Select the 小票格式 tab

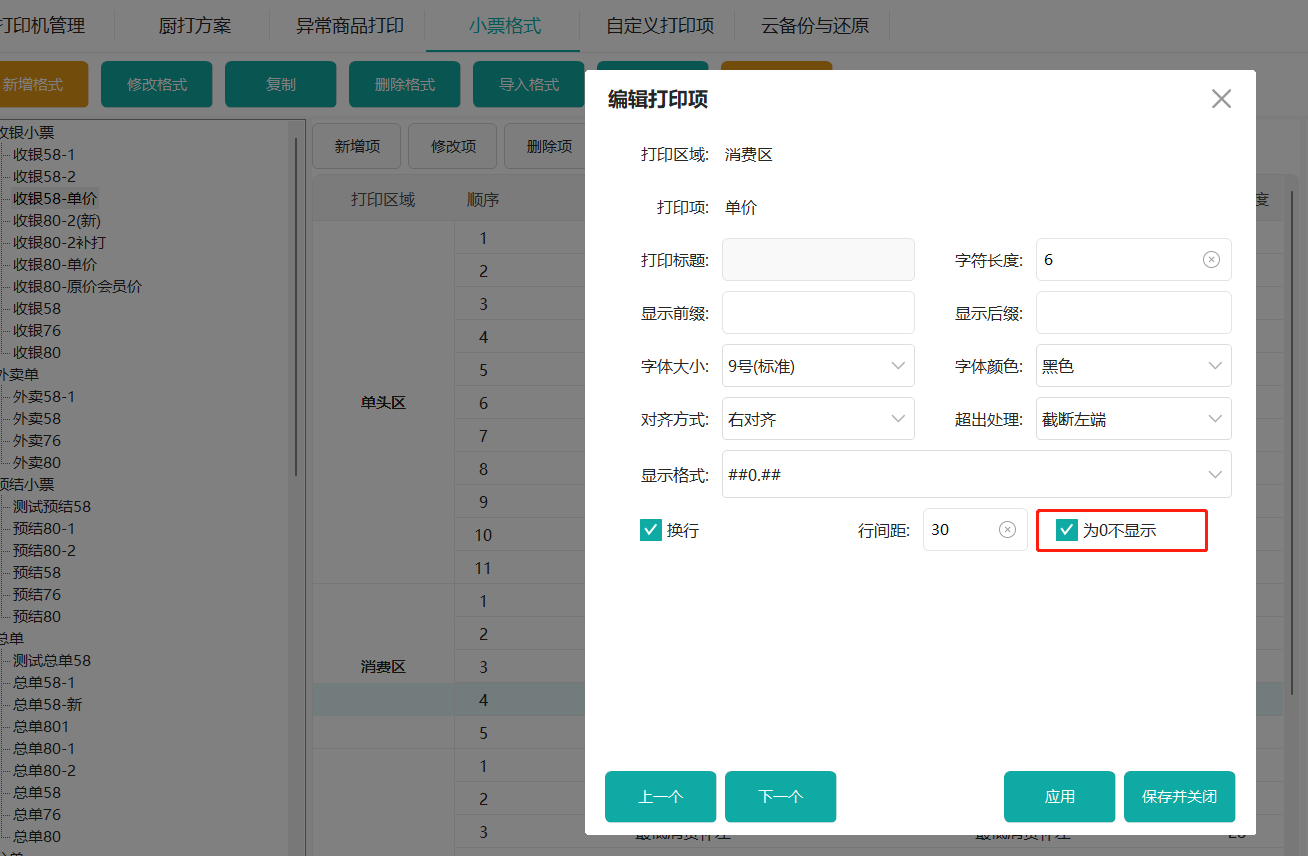coord(505,26)
